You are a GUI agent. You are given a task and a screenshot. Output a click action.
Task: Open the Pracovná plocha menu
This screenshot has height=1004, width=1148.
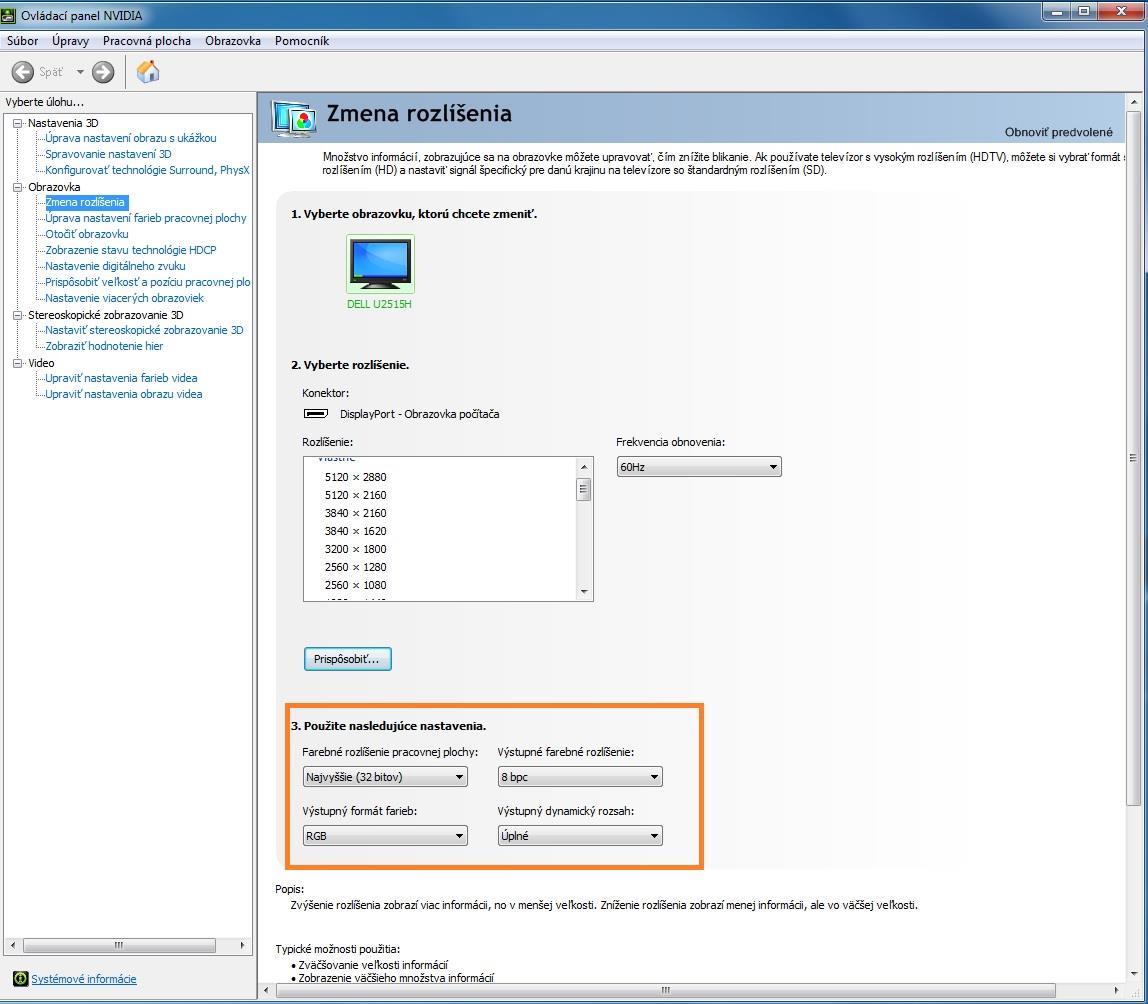[x=146, y=41]
